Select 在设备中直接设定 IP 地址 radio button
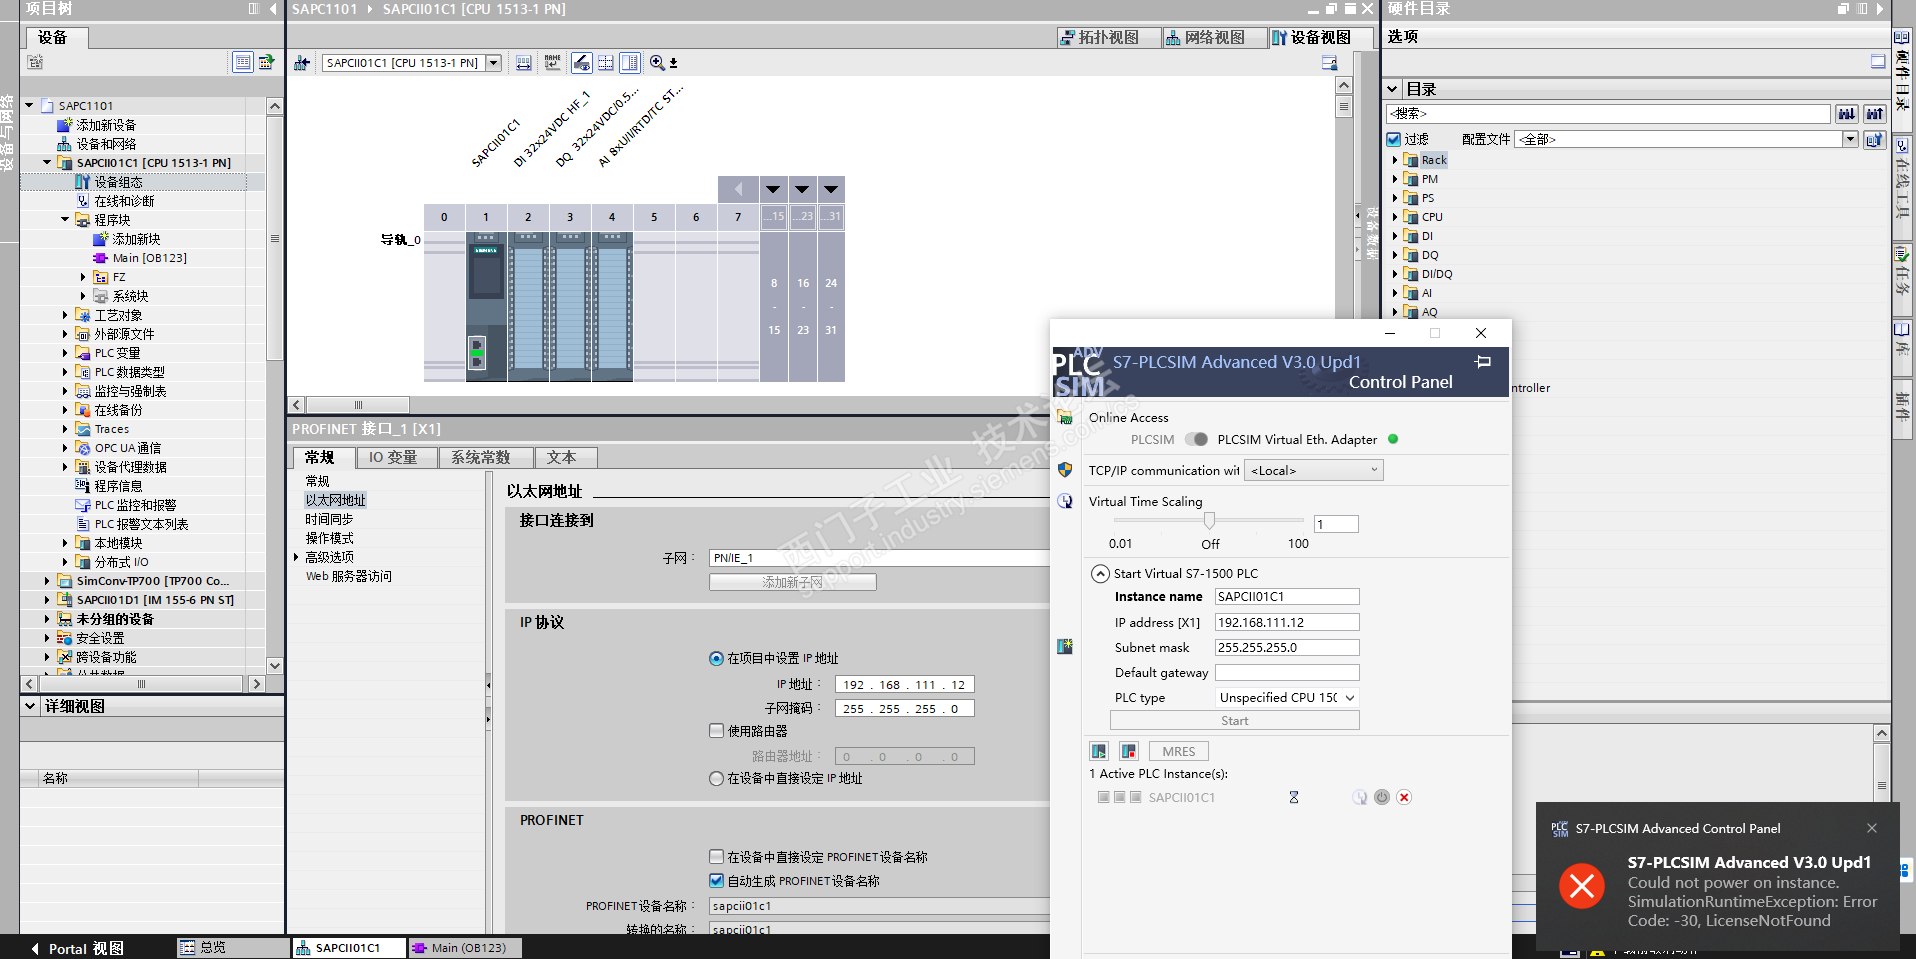 [x=716, y=778]
